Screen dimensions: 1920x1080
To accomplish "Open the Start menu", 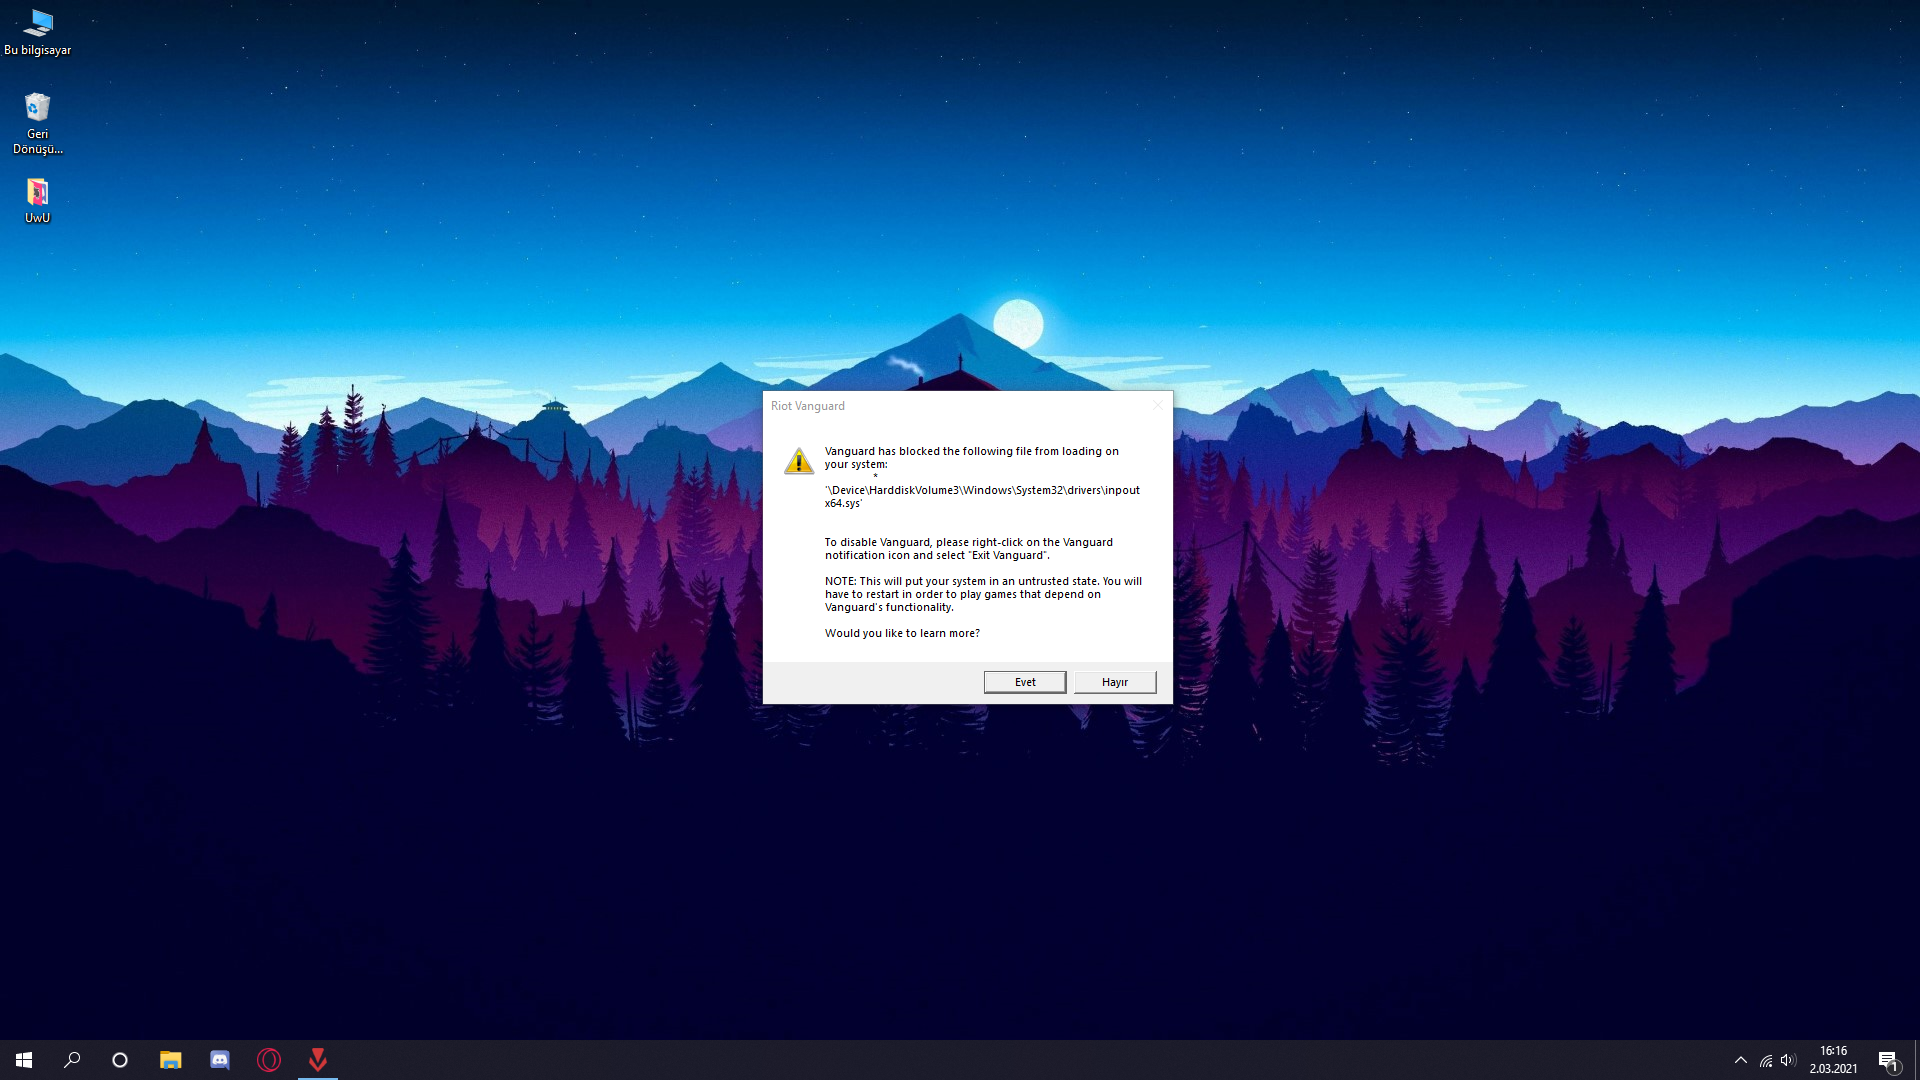I will point(23,1059).
